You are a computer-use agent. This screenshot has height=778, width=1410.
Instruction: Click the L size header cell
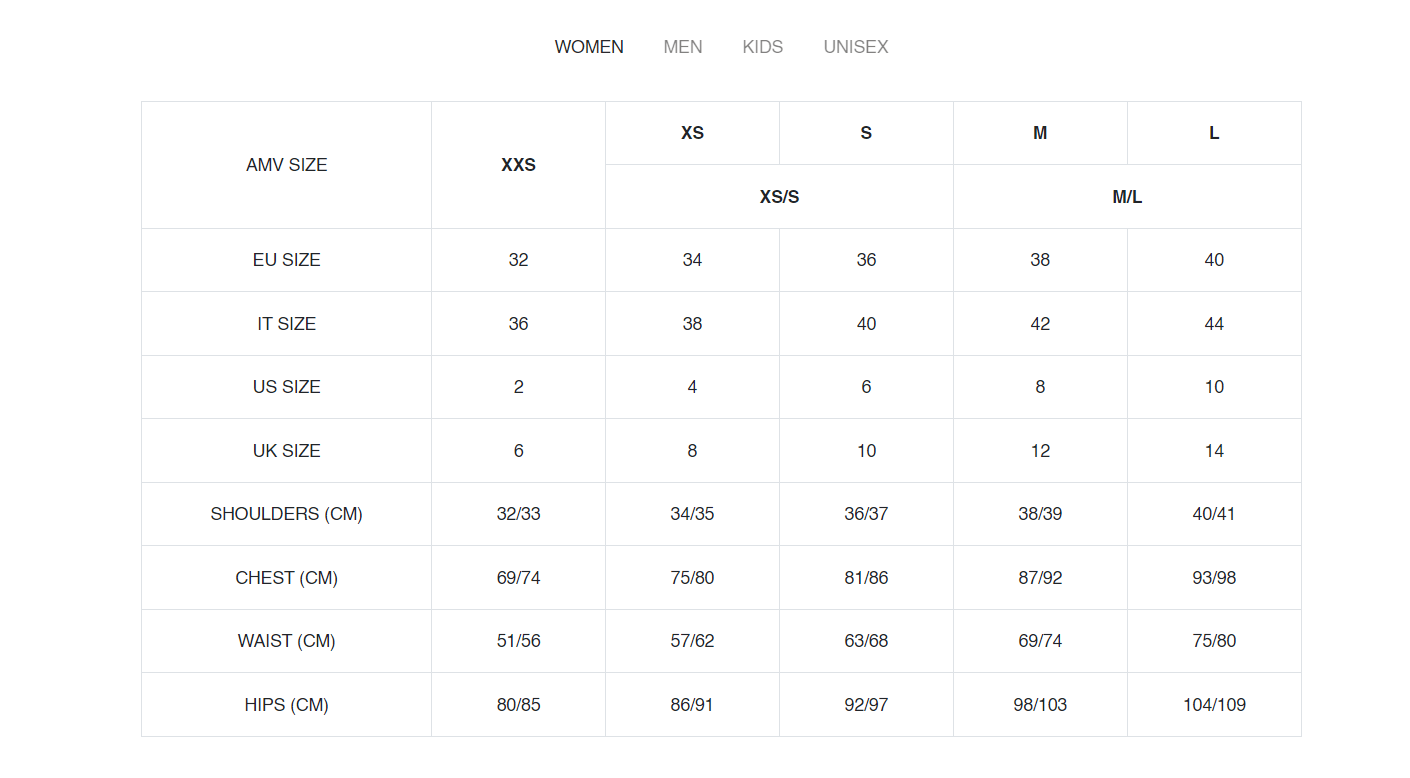(x=1214, y=133)
